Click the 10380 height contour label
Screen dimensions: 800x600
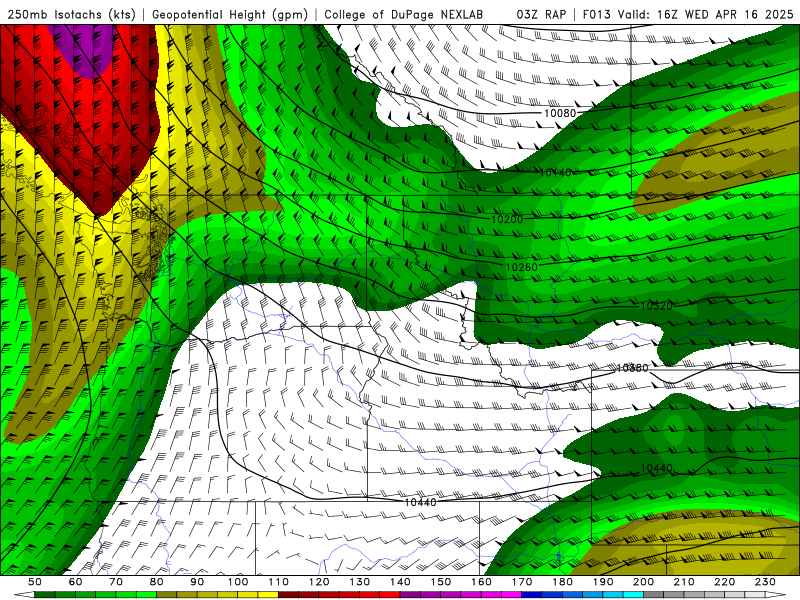point(632,368)
